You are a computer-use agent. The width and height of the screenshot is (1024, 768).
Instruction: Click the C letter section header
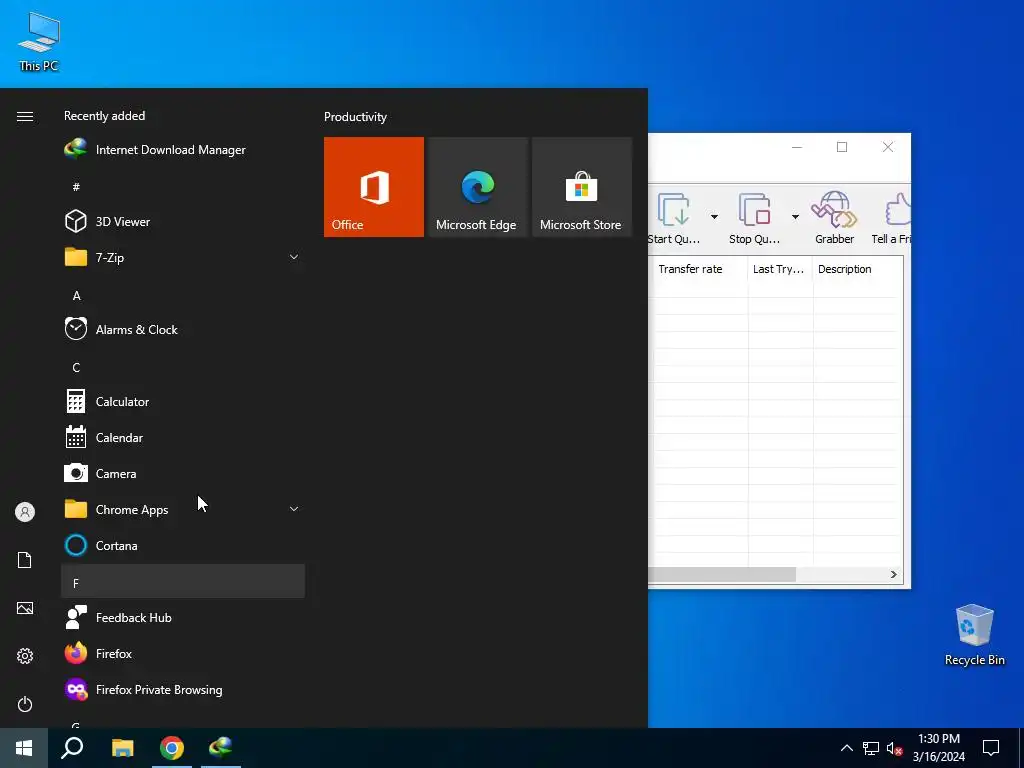pos(183,368)
